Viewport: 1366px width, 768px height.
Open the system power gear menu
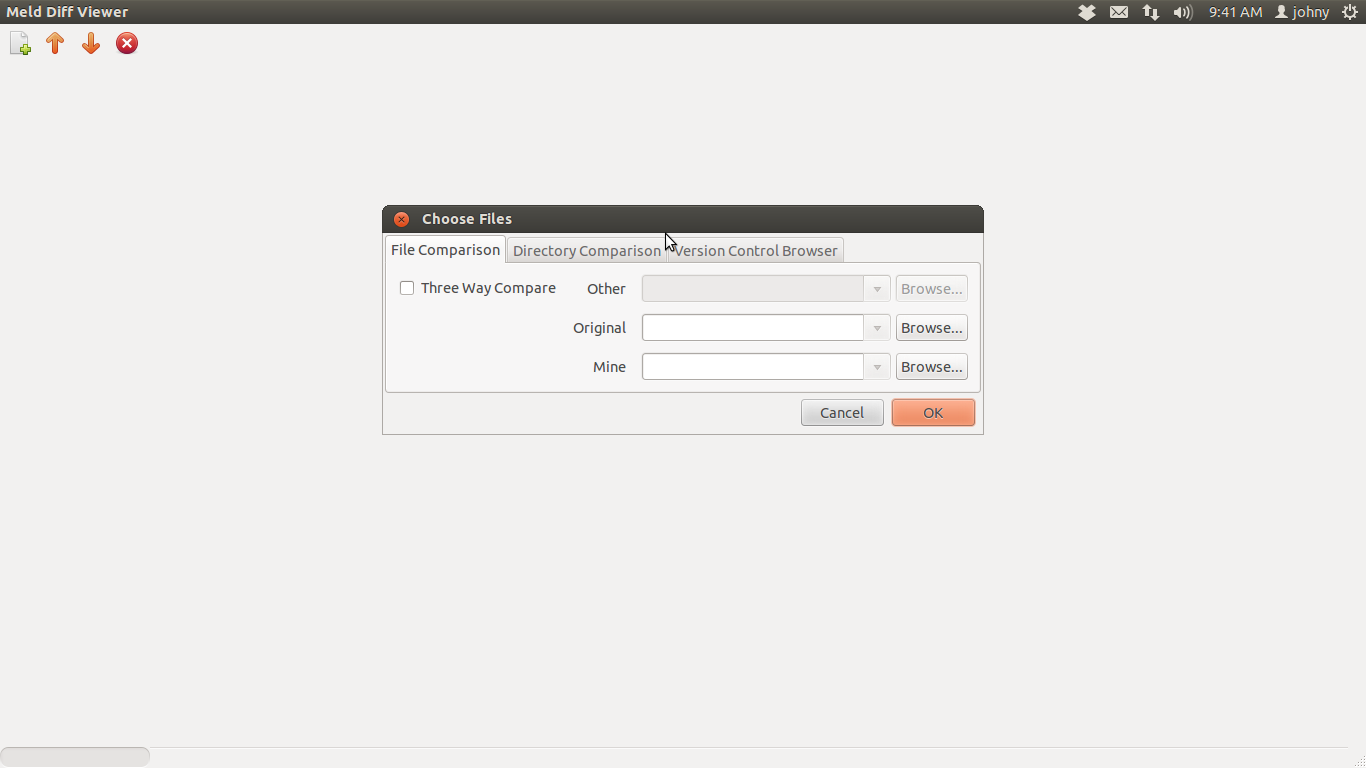(1349, 12)
